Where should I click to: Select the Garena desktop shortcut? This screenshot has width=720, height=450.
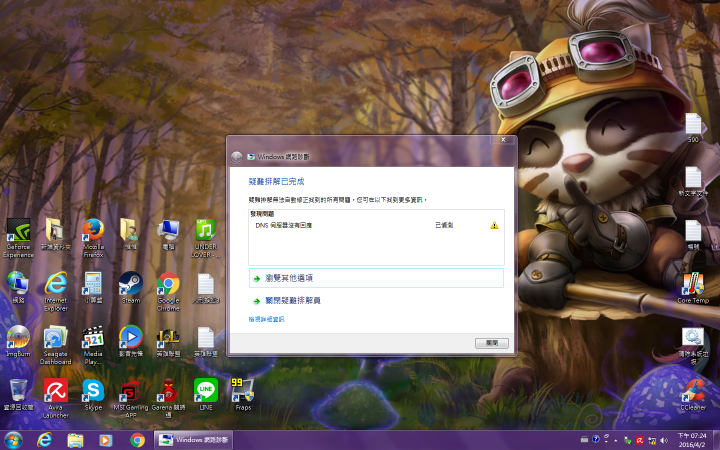click(168, 398)
